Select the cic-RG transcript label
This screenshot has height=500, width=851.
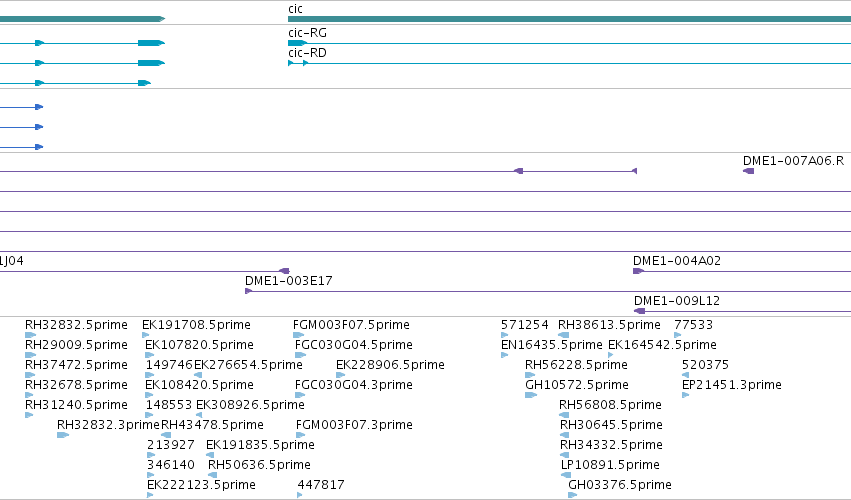[x=307, y=33]
